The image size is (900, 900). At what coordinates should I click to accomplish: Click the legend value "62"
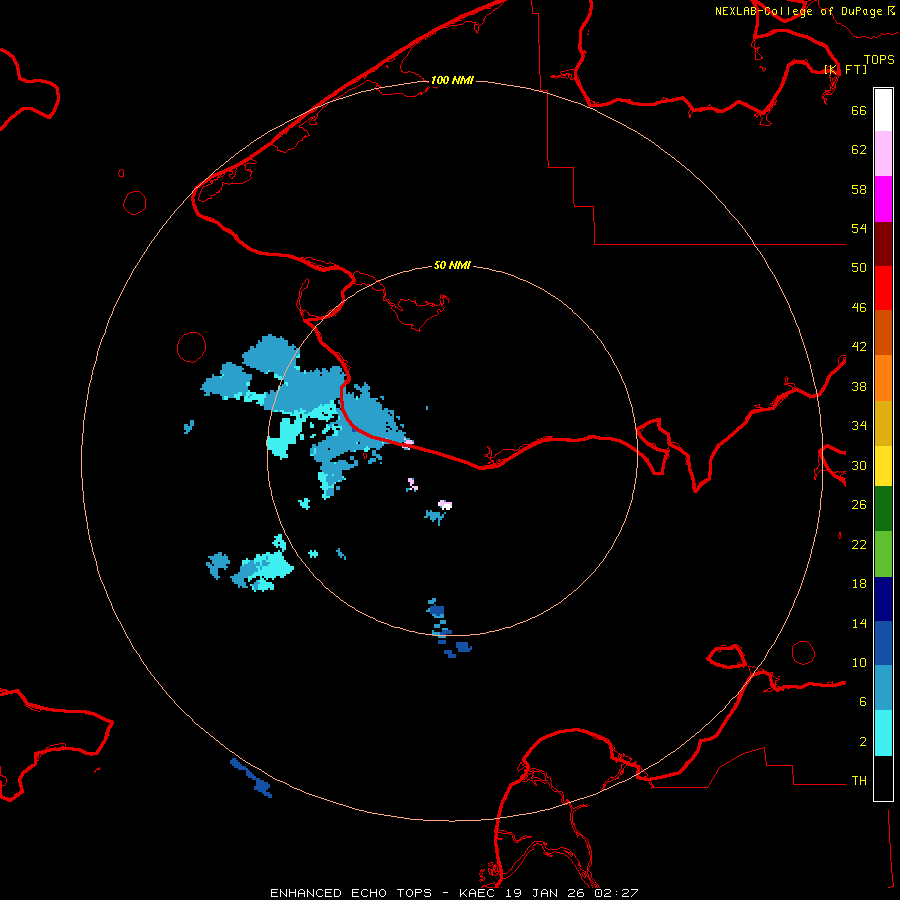[x=859, y=150]
